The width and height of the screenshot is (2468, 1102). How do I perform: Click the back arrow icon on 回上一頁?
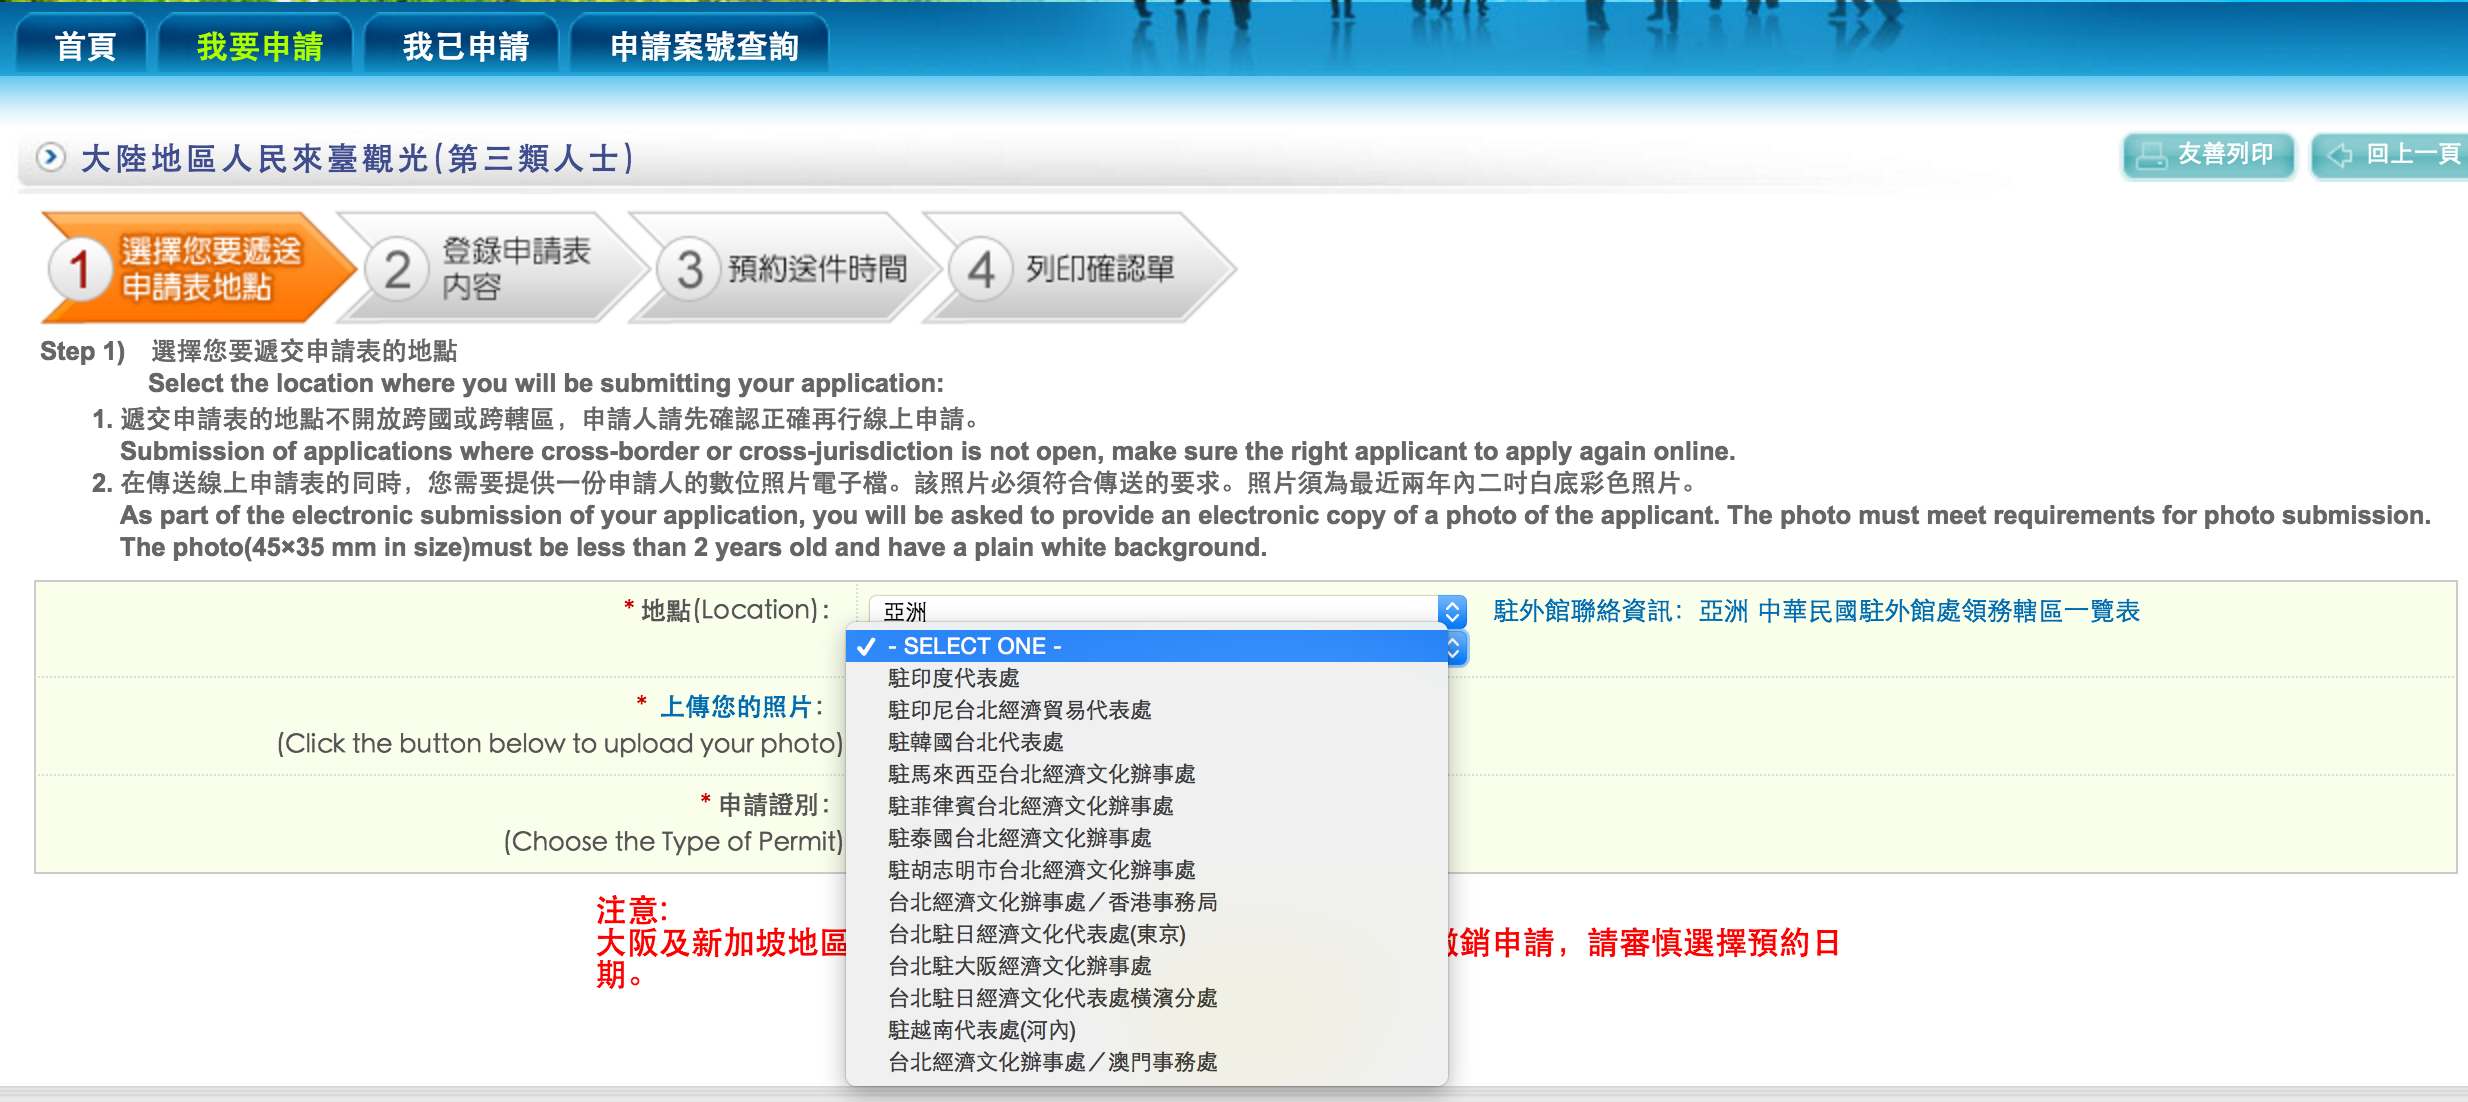[2340, 156]
